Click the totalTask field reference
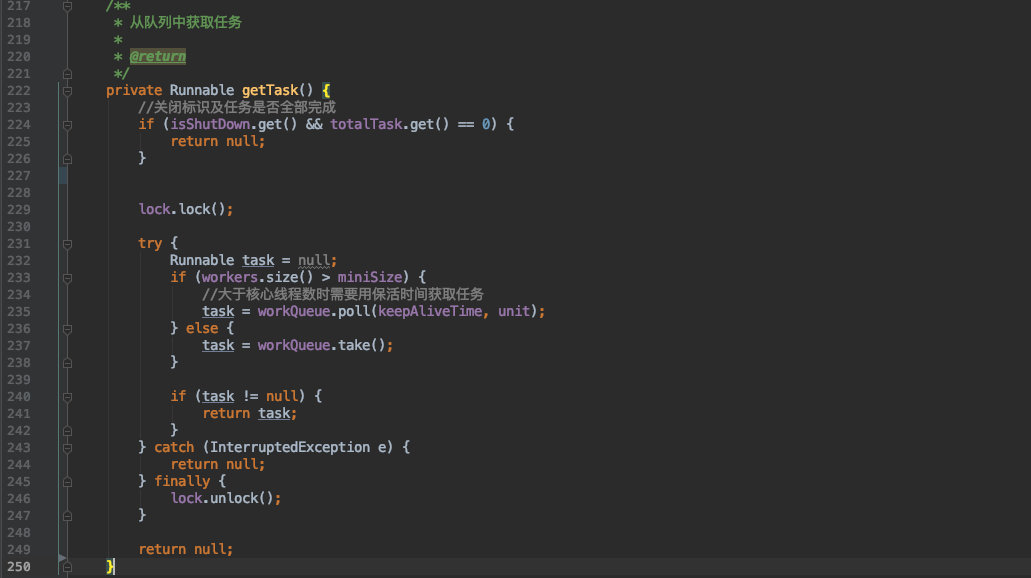The height and width of the screenshot is (578, 1031). click(366, 124)
